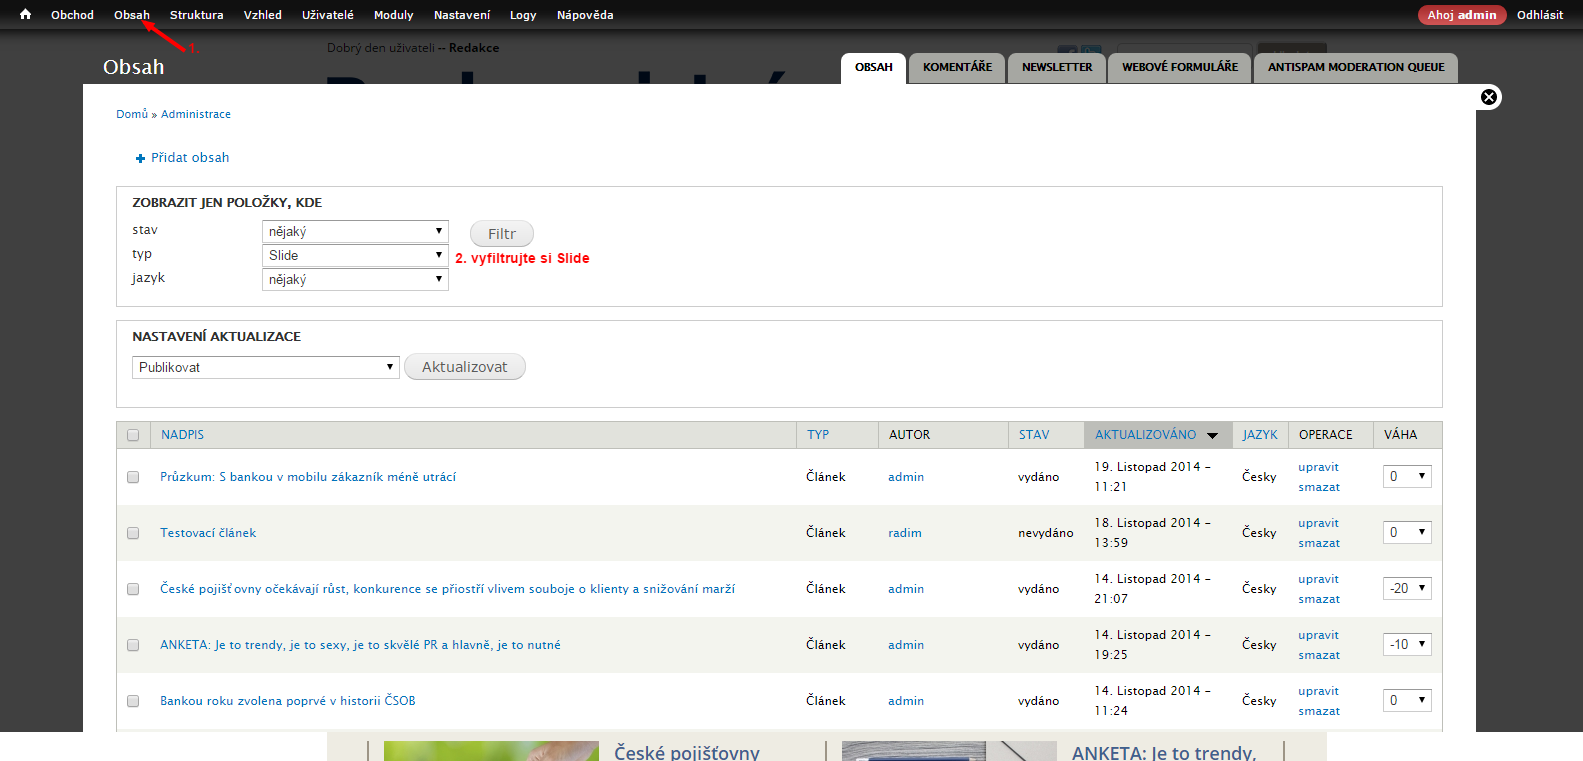Open the -10 weight dropdown
1583x761 pixels.
[x=1407, y=644]
